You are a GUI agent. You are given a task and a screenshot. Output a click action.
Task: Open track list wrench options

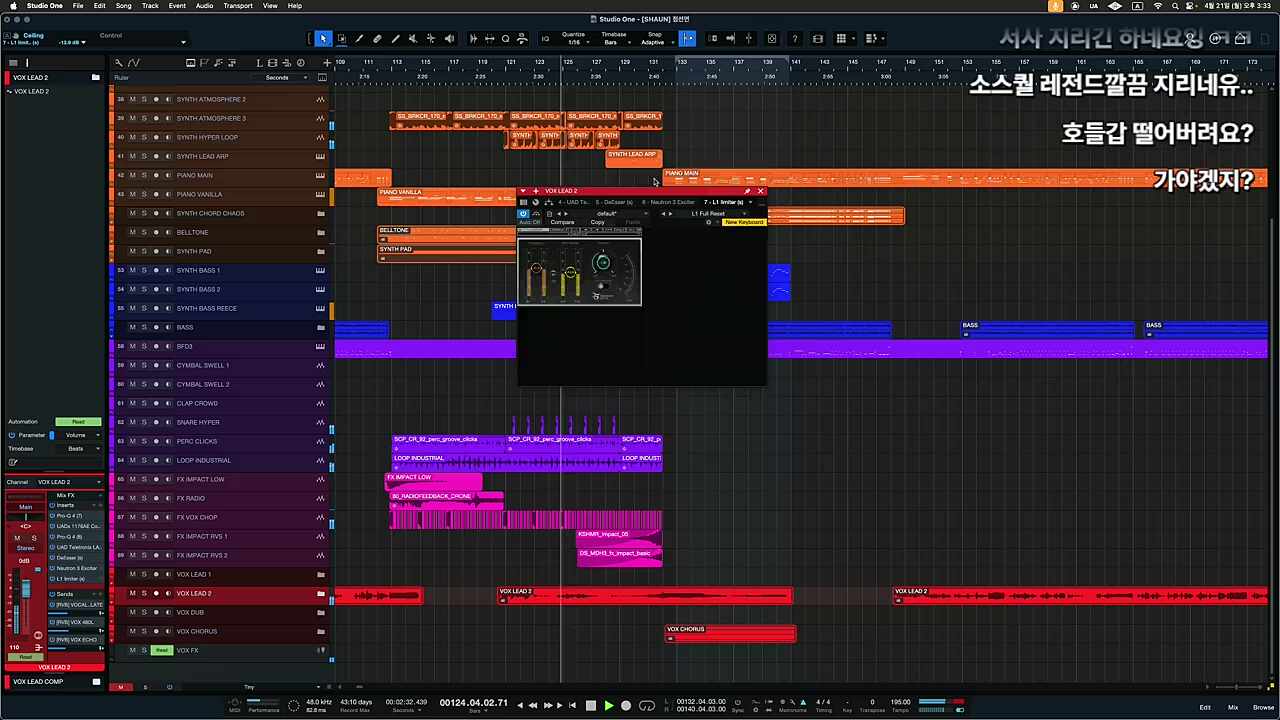click(119, 63)
